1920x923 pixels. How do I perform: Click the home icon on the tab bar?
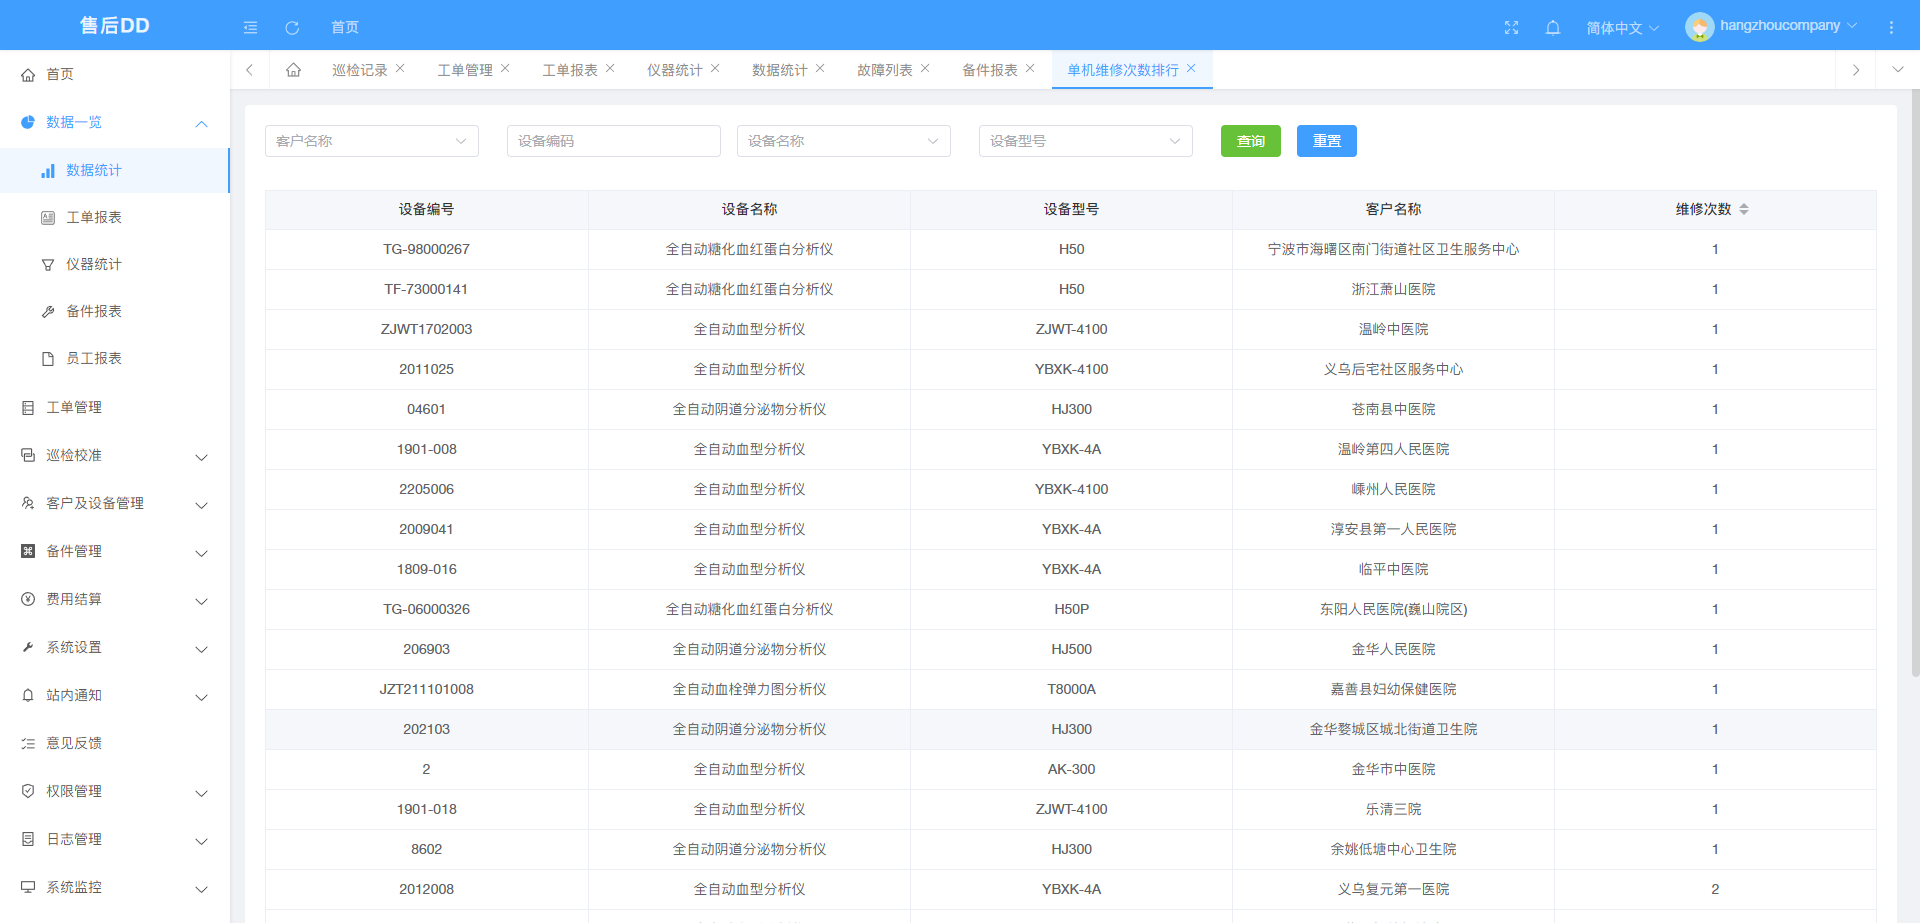point(293,69)
